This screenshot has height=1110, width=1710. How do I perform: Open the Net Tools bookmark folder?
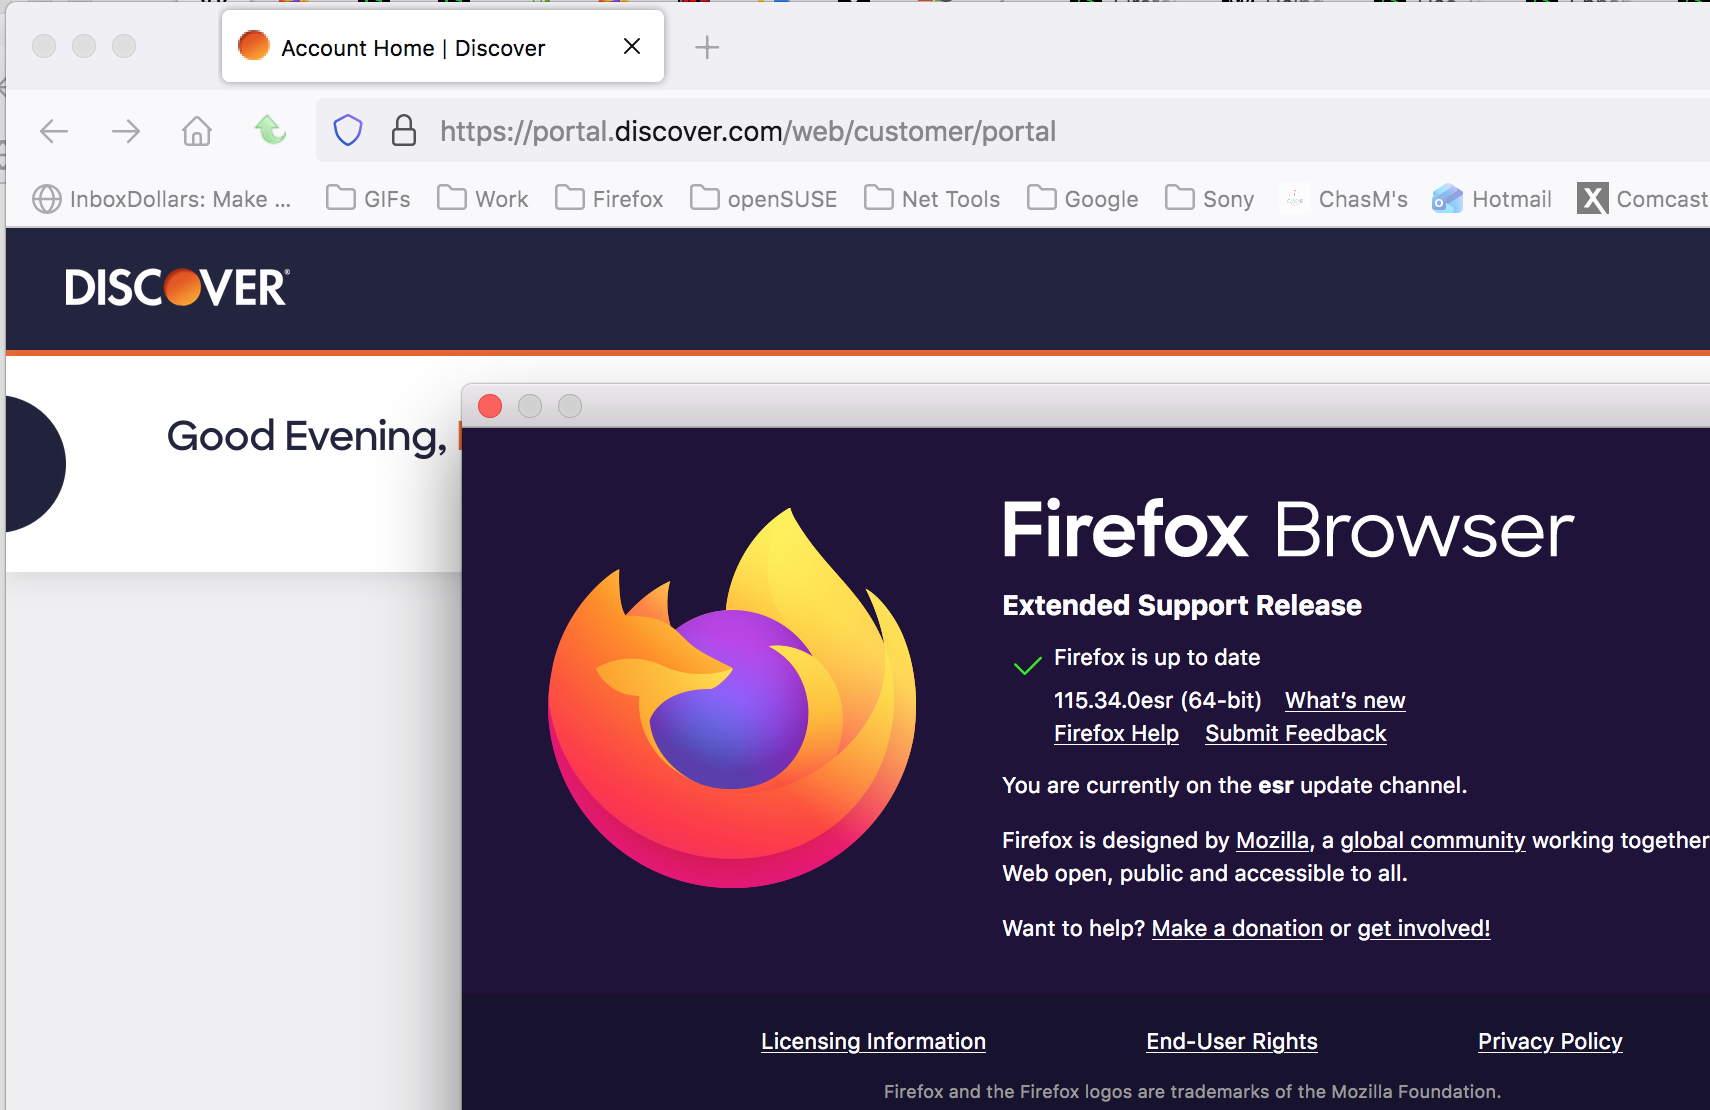(x=932, y=199)
